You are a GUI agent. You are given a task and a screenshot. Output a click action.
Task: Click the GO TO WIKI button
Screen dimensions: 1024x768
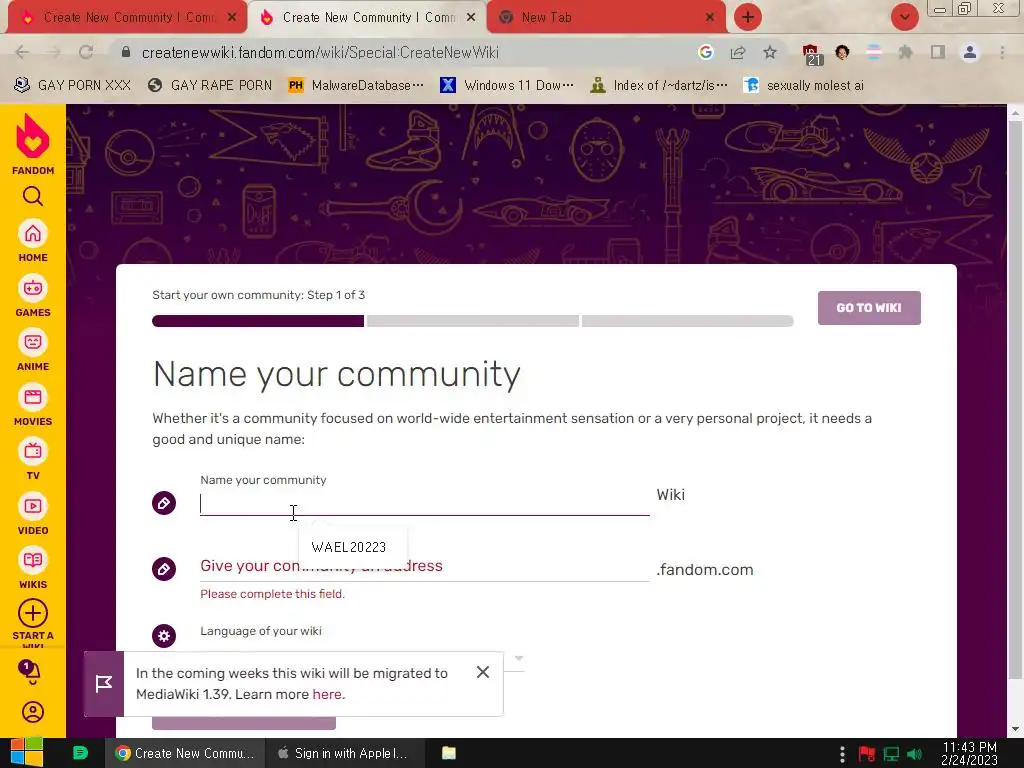869,308
